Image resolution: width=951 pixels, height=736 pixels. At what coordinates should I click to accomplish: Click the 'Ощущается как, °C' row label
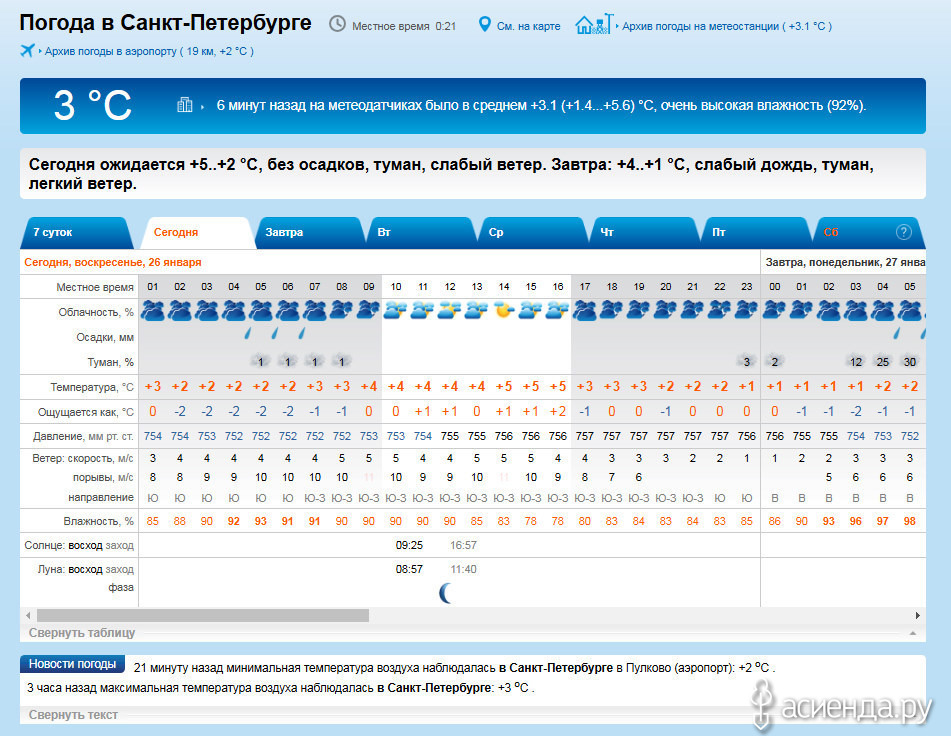tap(86, 412)
